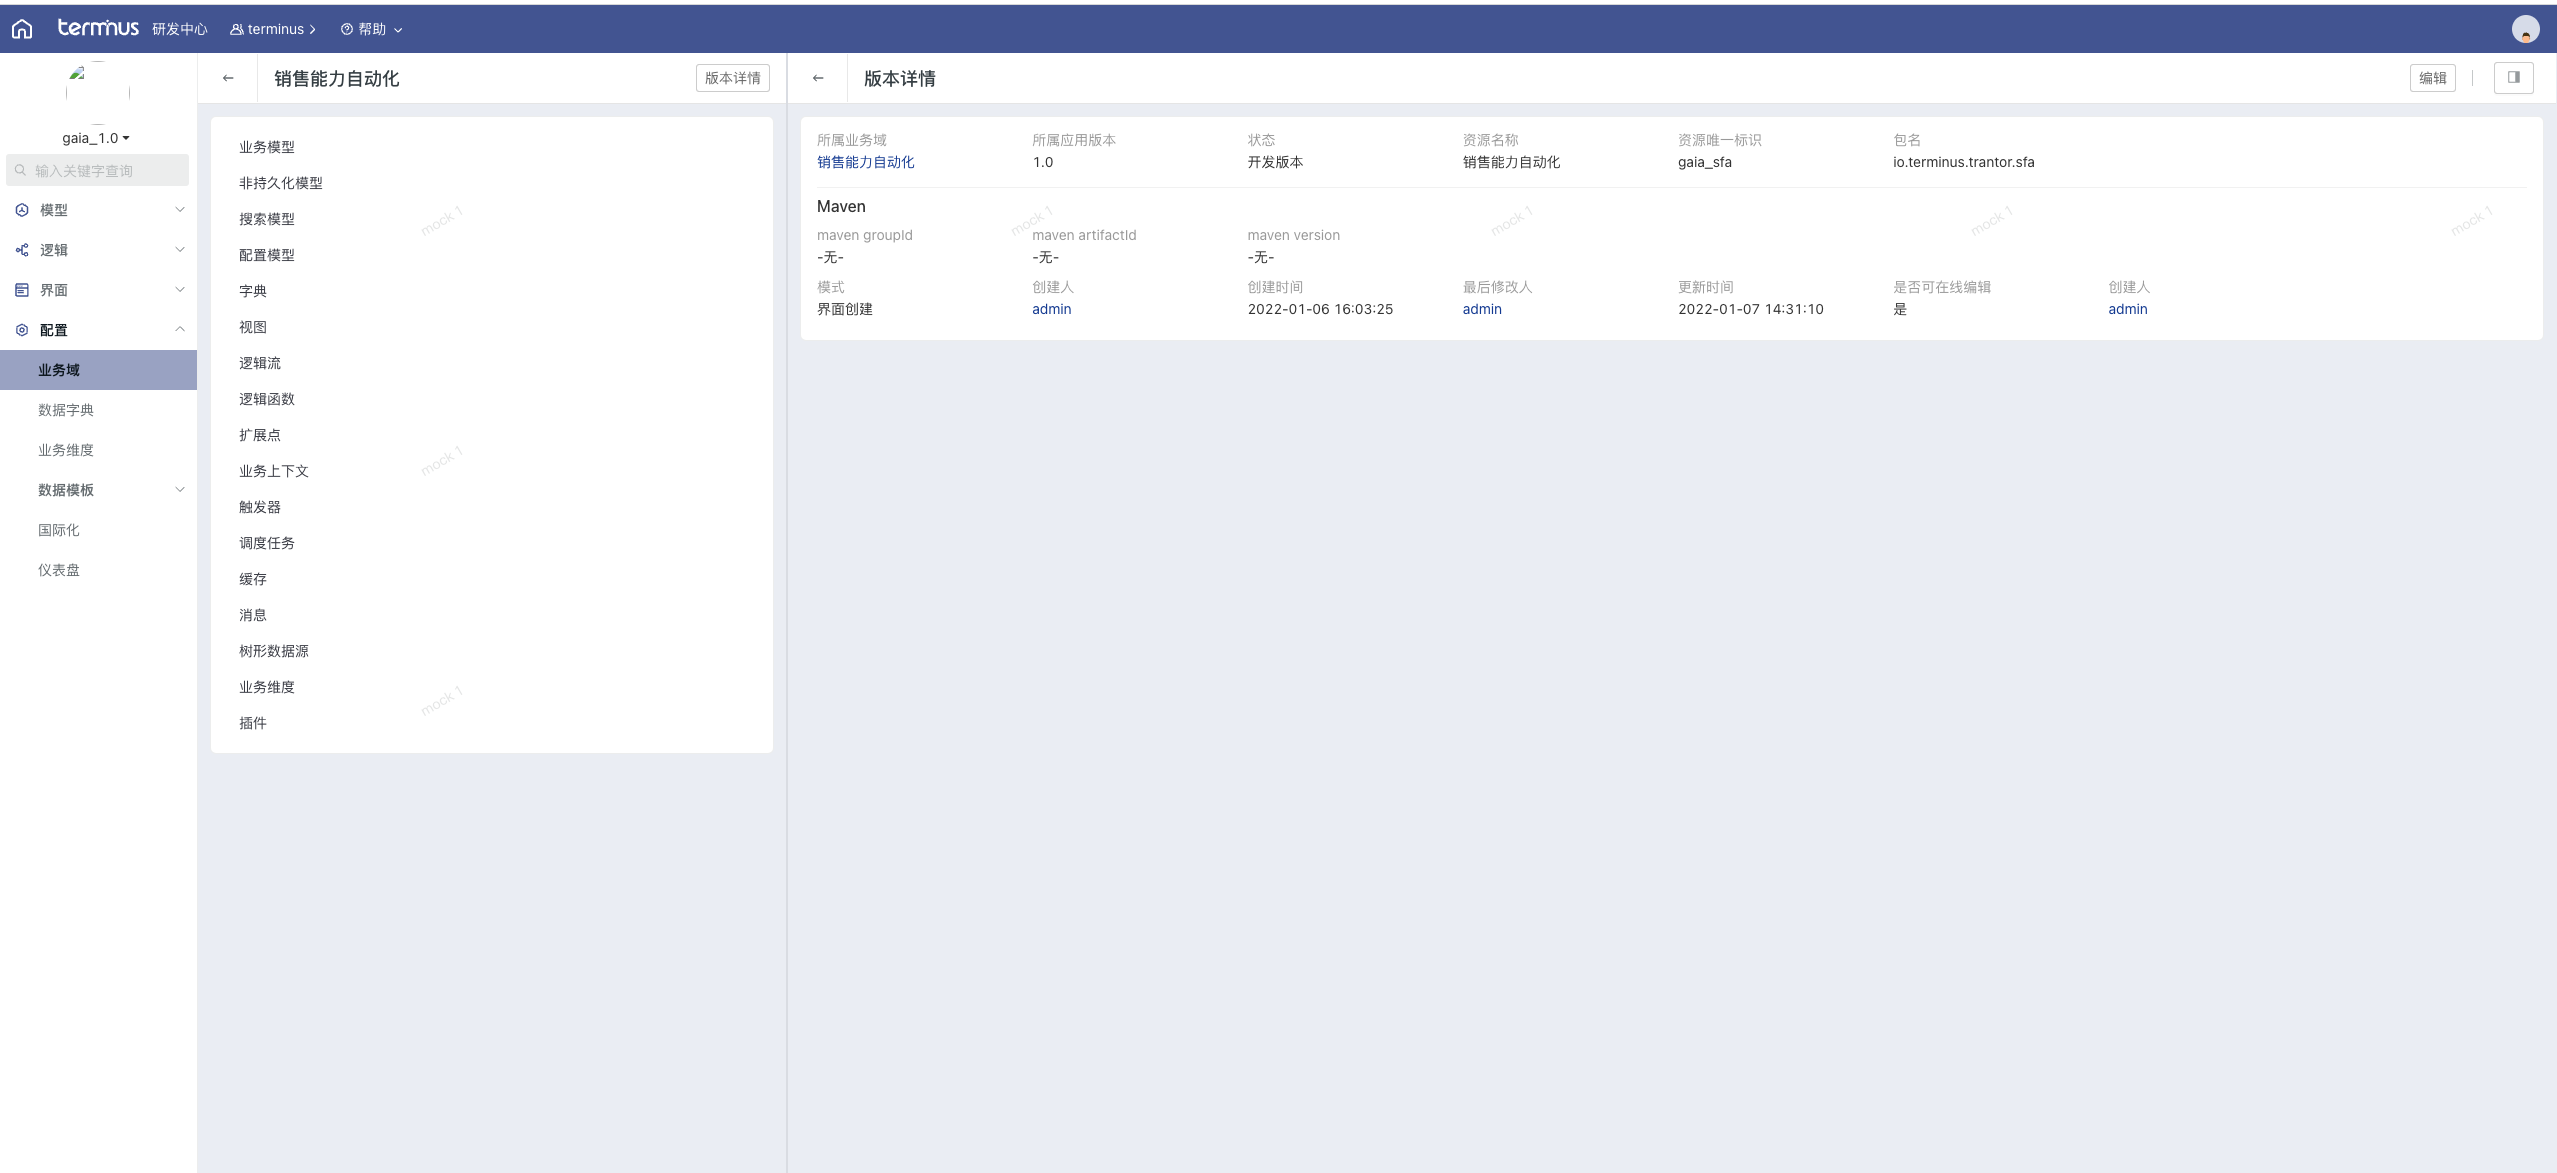Click the 编辑 button

pos(2432,78)
